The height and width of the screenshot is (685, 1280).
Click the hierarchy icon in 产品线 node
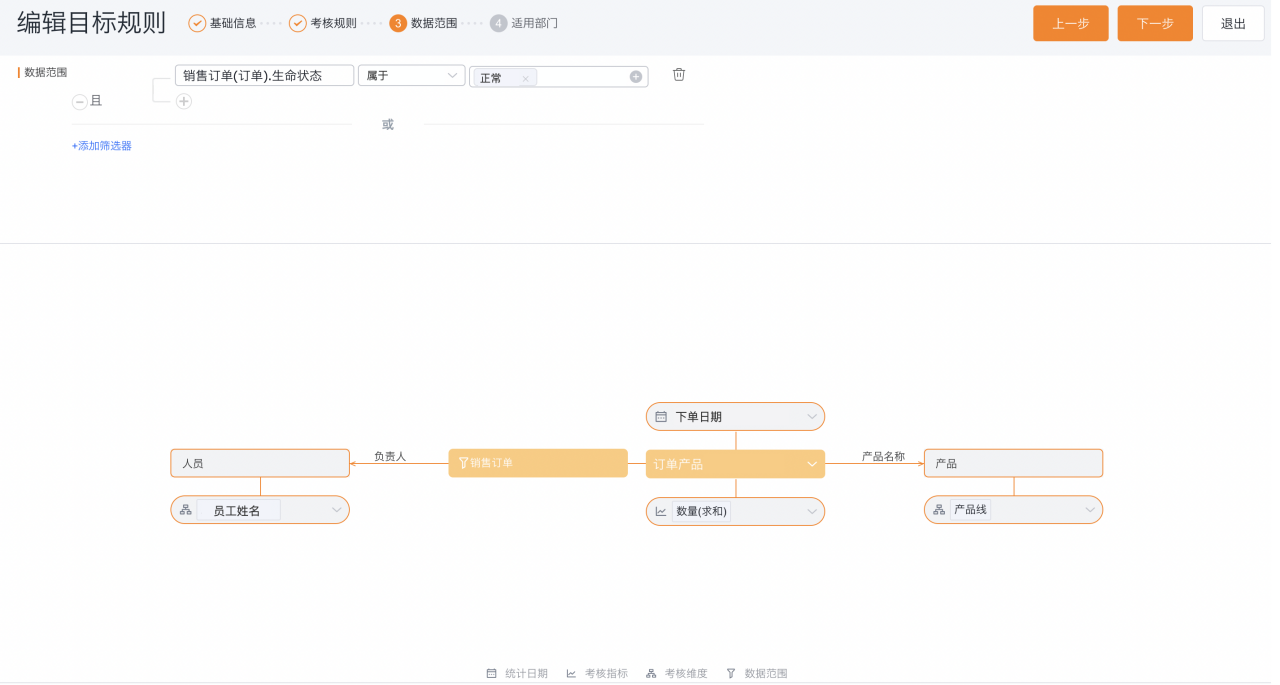click(x=939, y=510)
